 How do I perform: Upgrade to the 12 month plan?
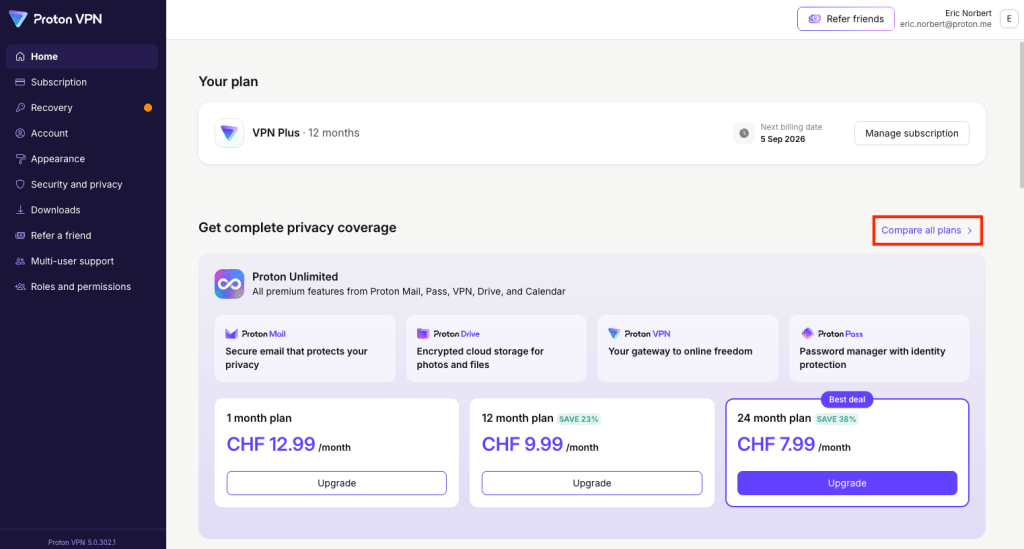pyautogui.click(x=592, y=483)
